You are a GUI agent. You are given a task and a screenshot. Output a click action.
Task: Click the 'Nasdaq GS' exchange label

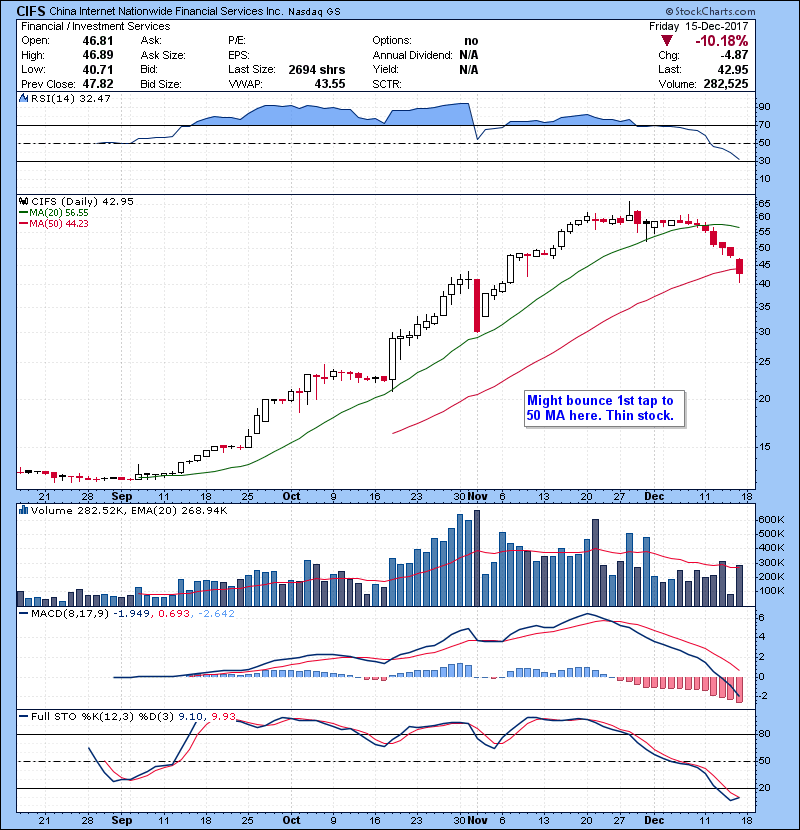[314, 12]
